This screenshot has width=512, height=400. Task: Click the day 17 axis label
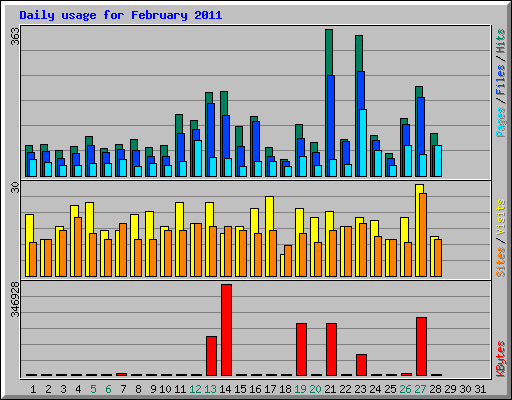[270, 389]
